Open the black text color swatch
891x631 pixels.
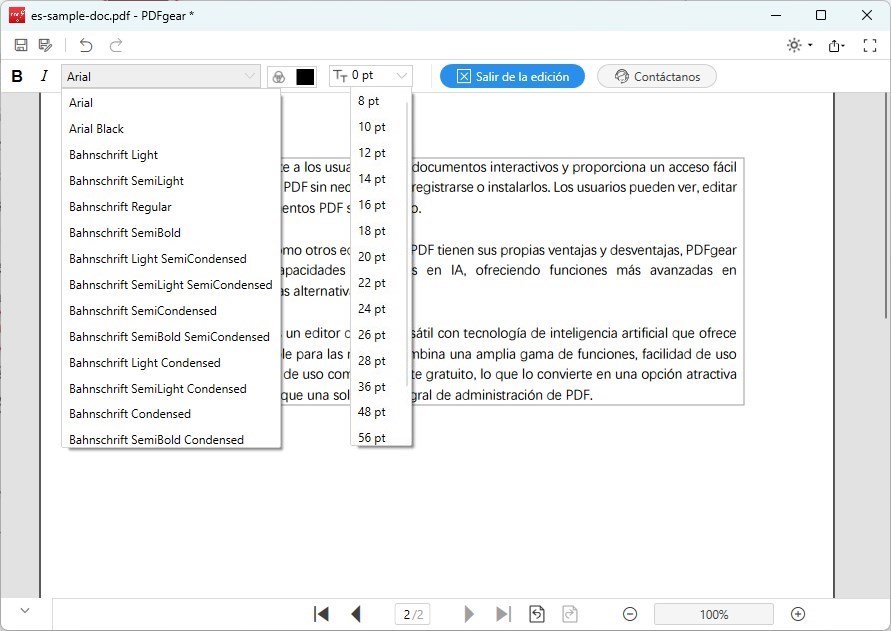click(305, 77)
